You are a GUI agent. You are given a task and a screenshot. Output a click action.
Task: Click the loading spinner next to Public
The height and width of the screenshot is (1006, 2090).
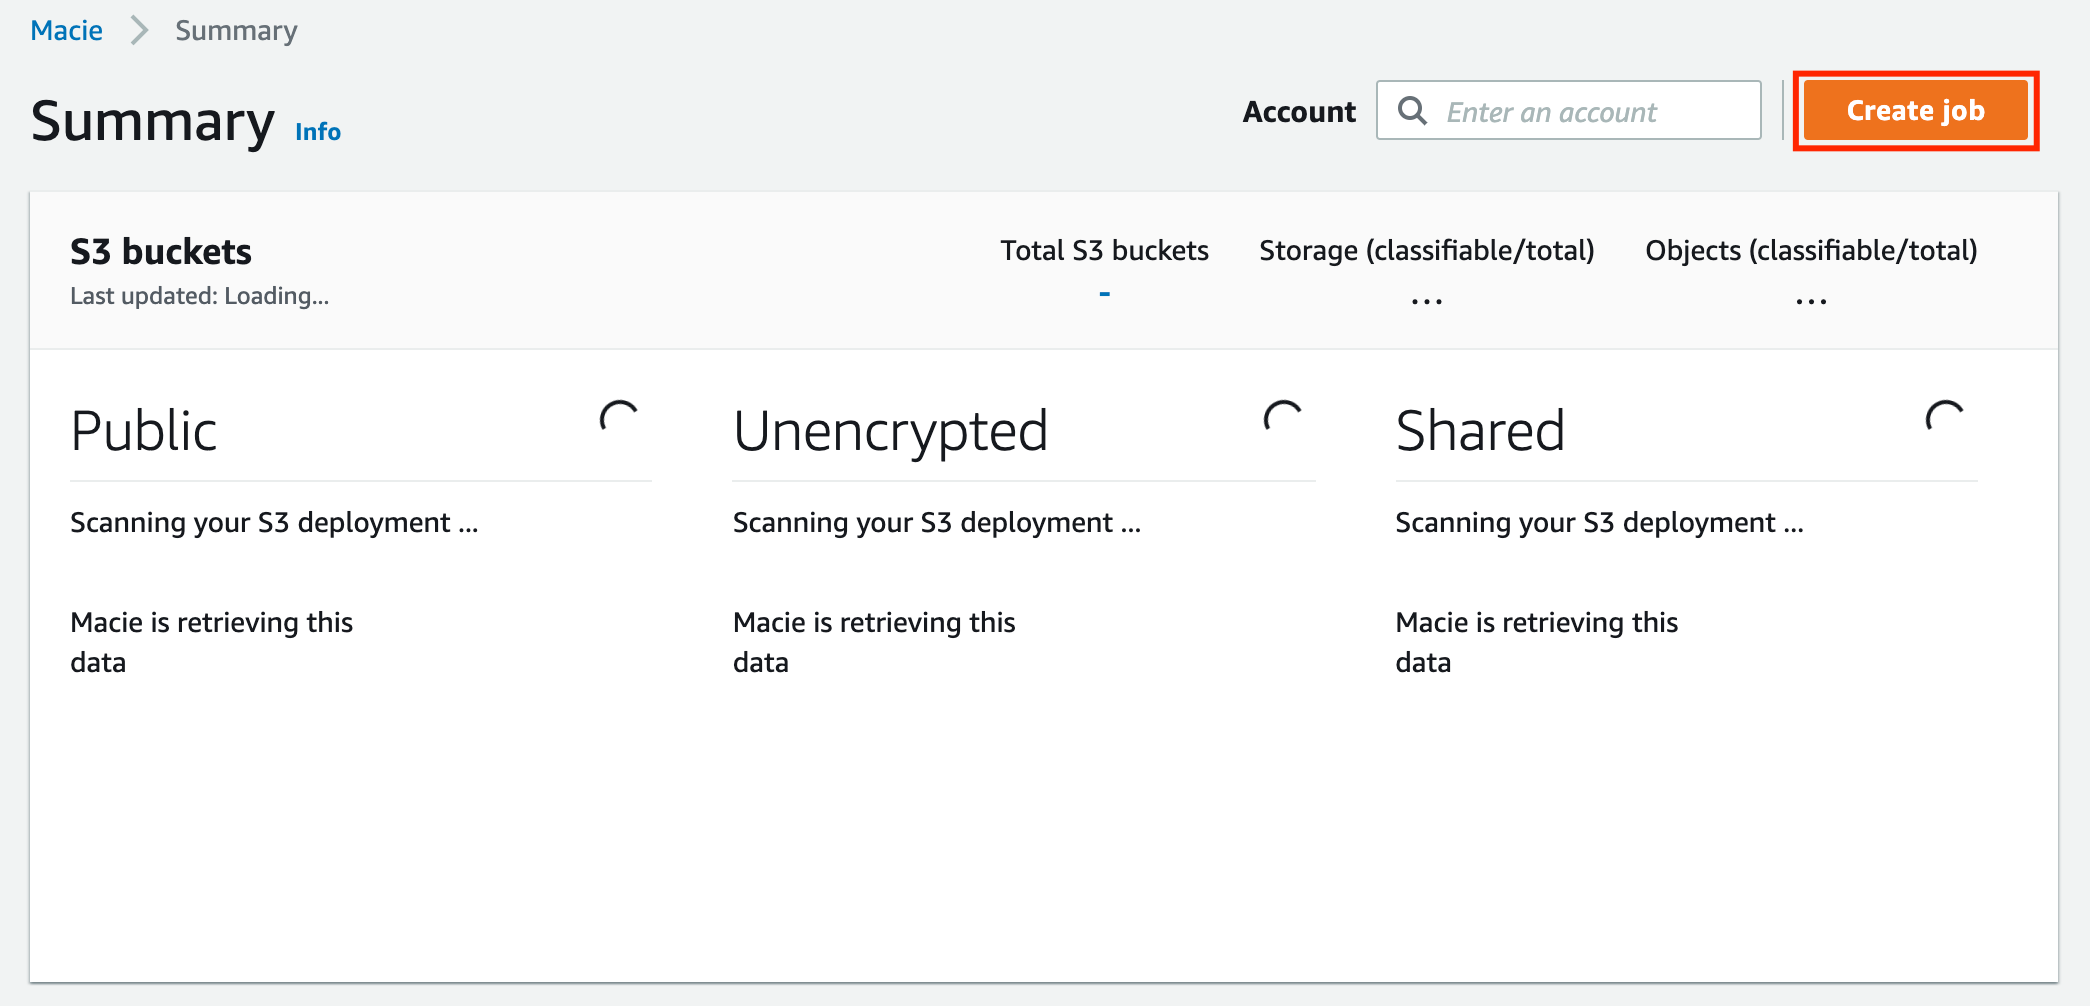(x=619, y=417)
